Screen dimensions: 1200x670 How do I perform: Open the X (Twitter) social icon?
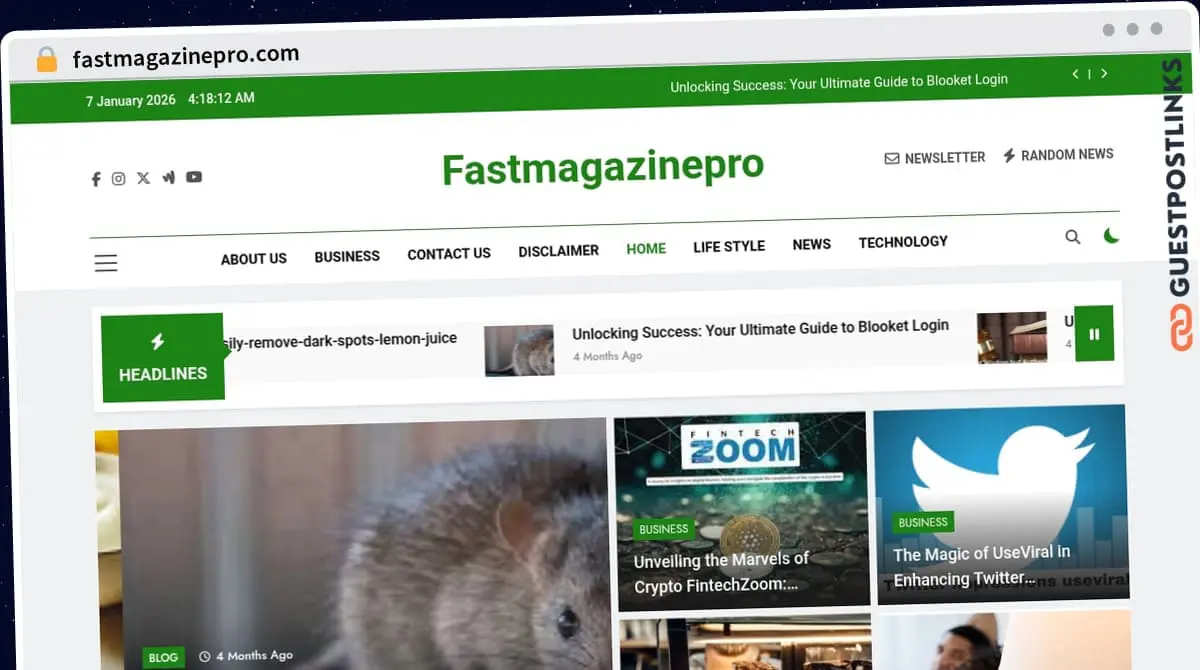point(143,178)
